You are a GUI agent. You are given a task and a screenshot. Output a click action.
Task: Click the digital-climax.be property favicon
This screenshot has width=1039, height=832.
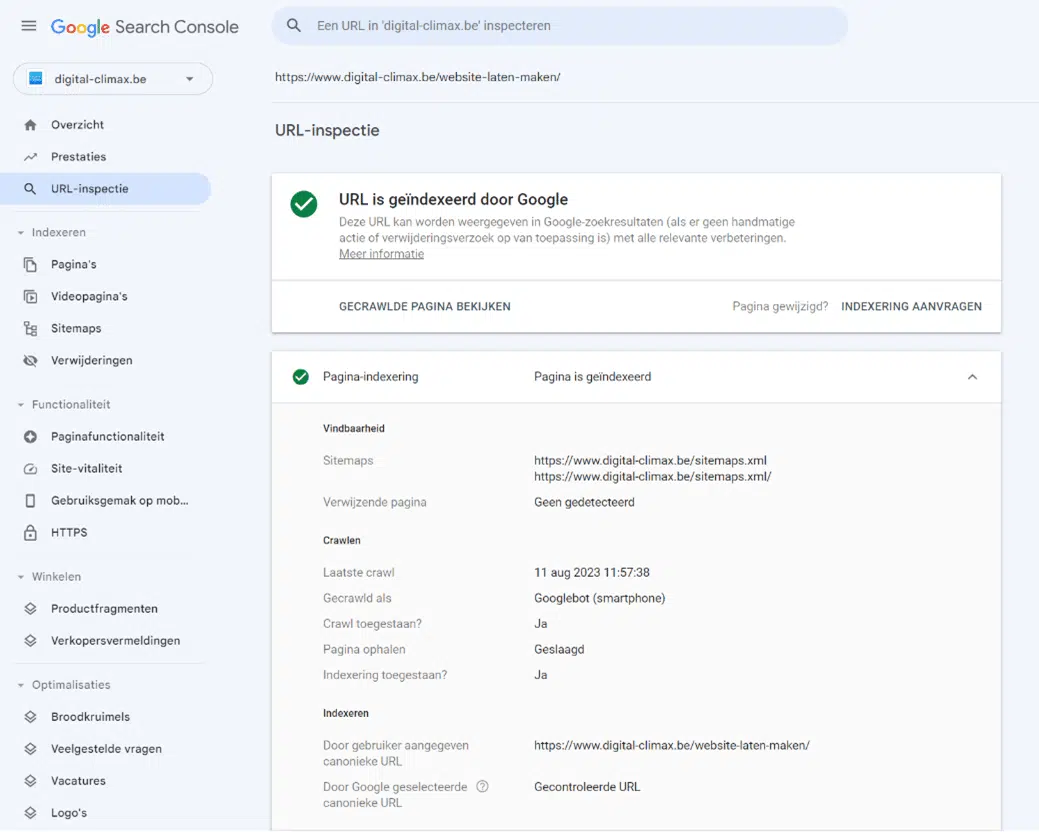pyautogui.click(x=36, y=79)
